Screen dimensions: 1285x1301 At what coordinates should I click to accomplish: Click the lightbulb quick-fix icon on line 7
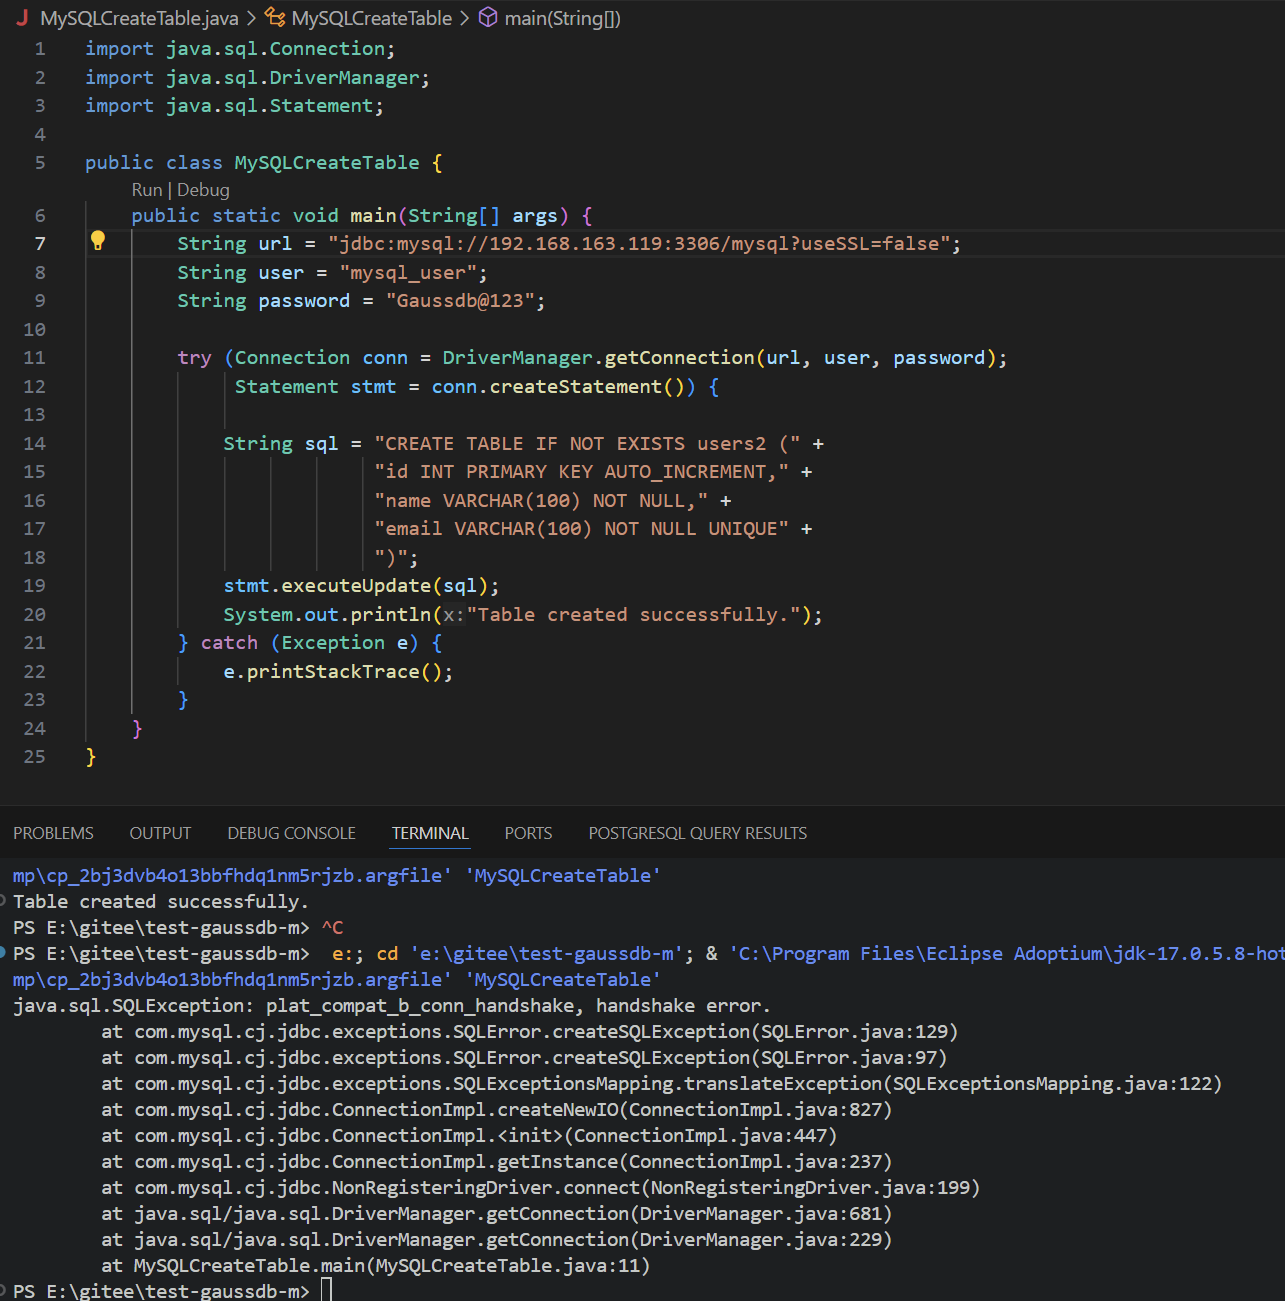[98, 240]
